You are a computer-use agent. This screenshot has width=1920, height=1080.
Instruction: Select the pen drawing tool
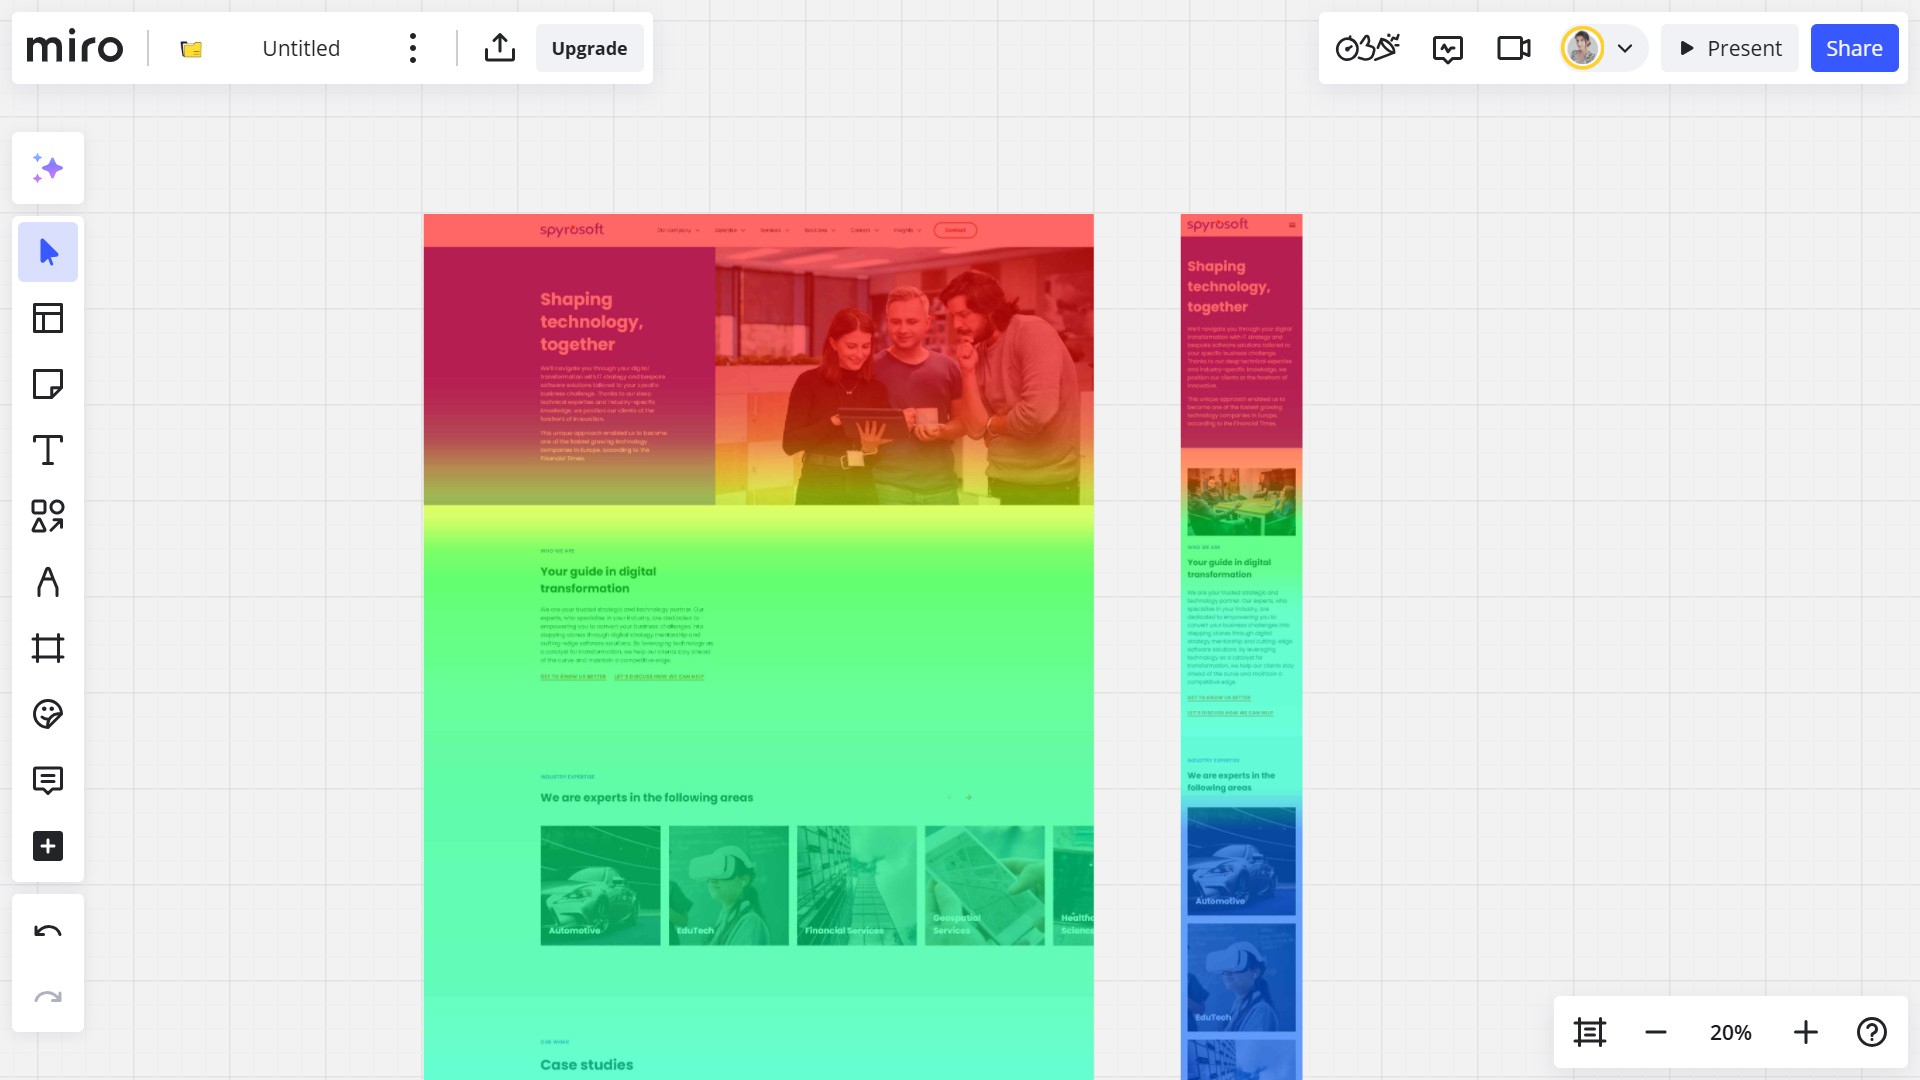[x=47, y=582]
